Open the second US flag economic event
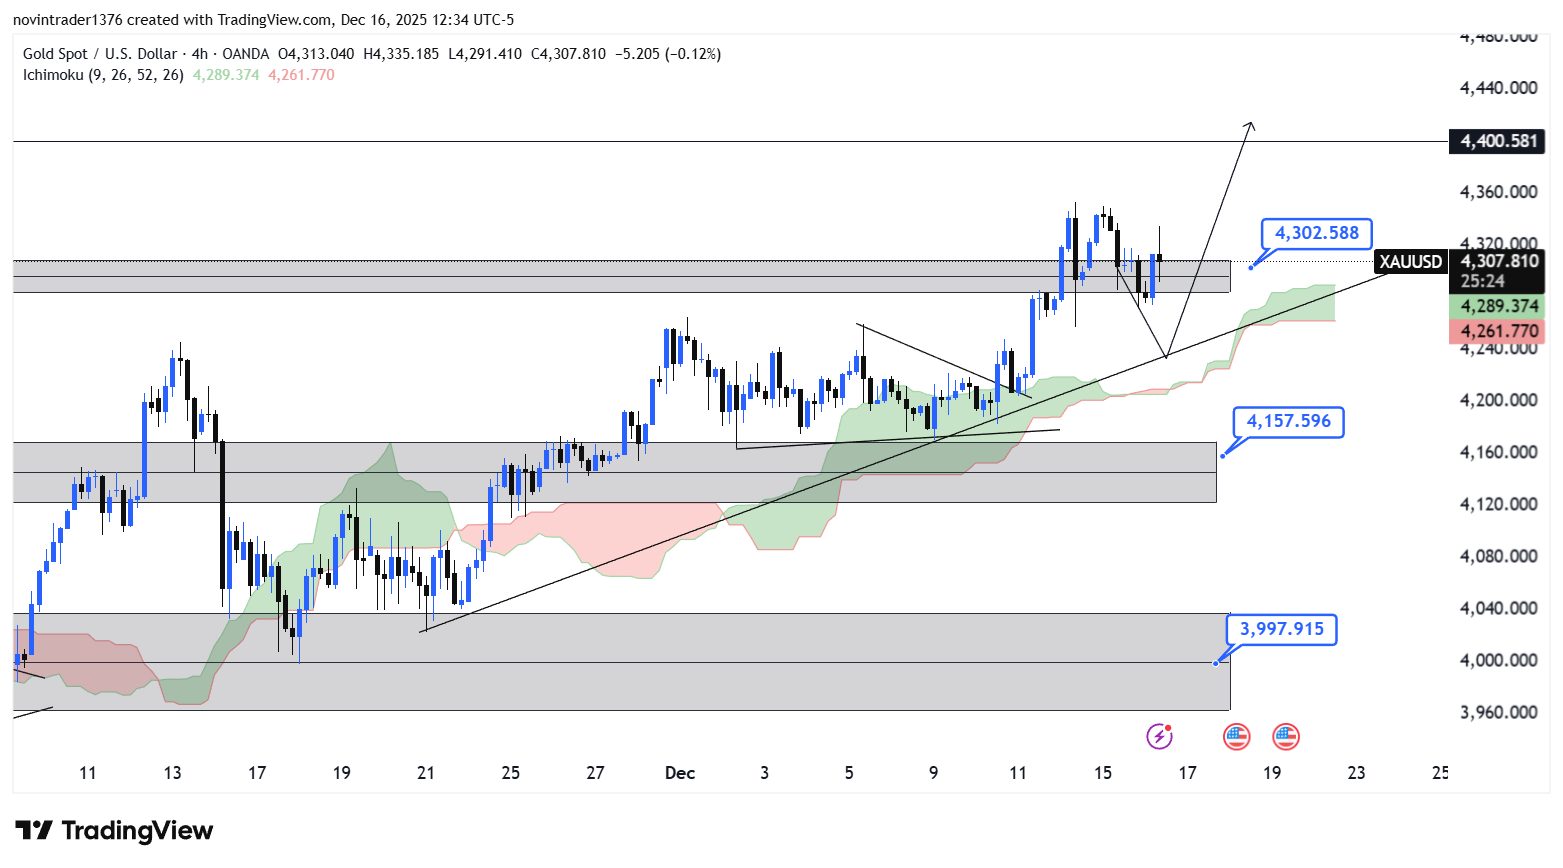Image resolution: width=1563 pixels, height=868 pixels. (1285, 737)
